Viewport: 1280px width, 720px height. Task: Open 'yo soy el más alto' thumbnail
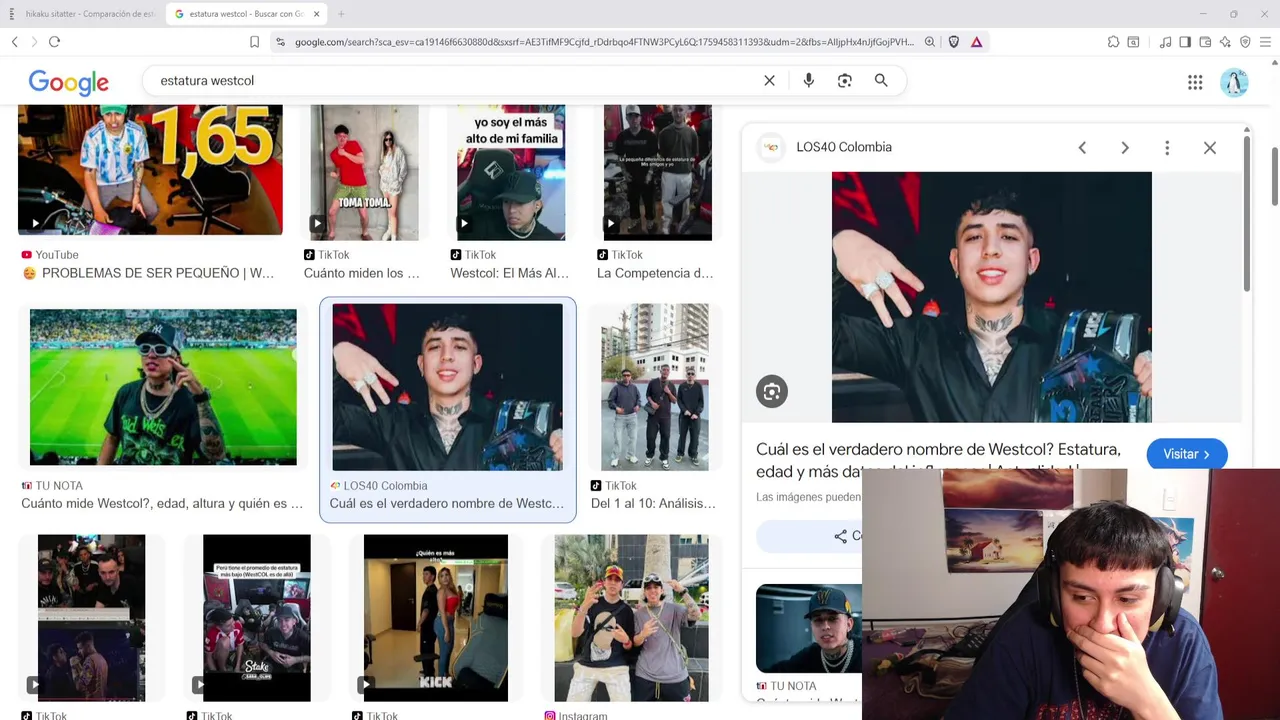click(511, 172)
